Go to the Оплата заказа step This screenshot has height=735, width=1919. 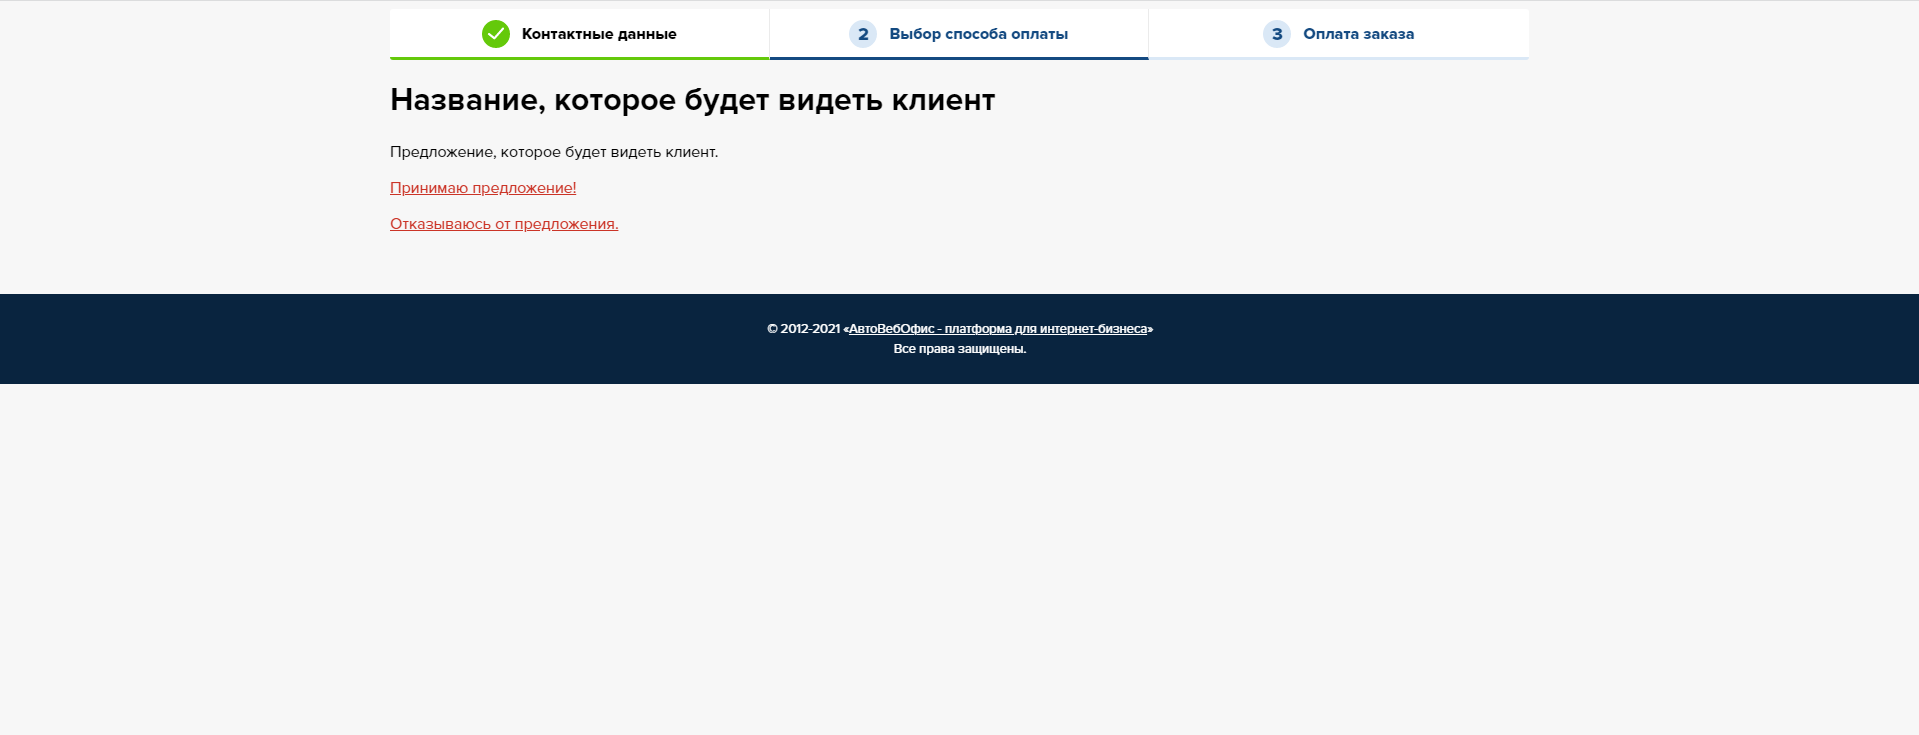coord(1358,34)
